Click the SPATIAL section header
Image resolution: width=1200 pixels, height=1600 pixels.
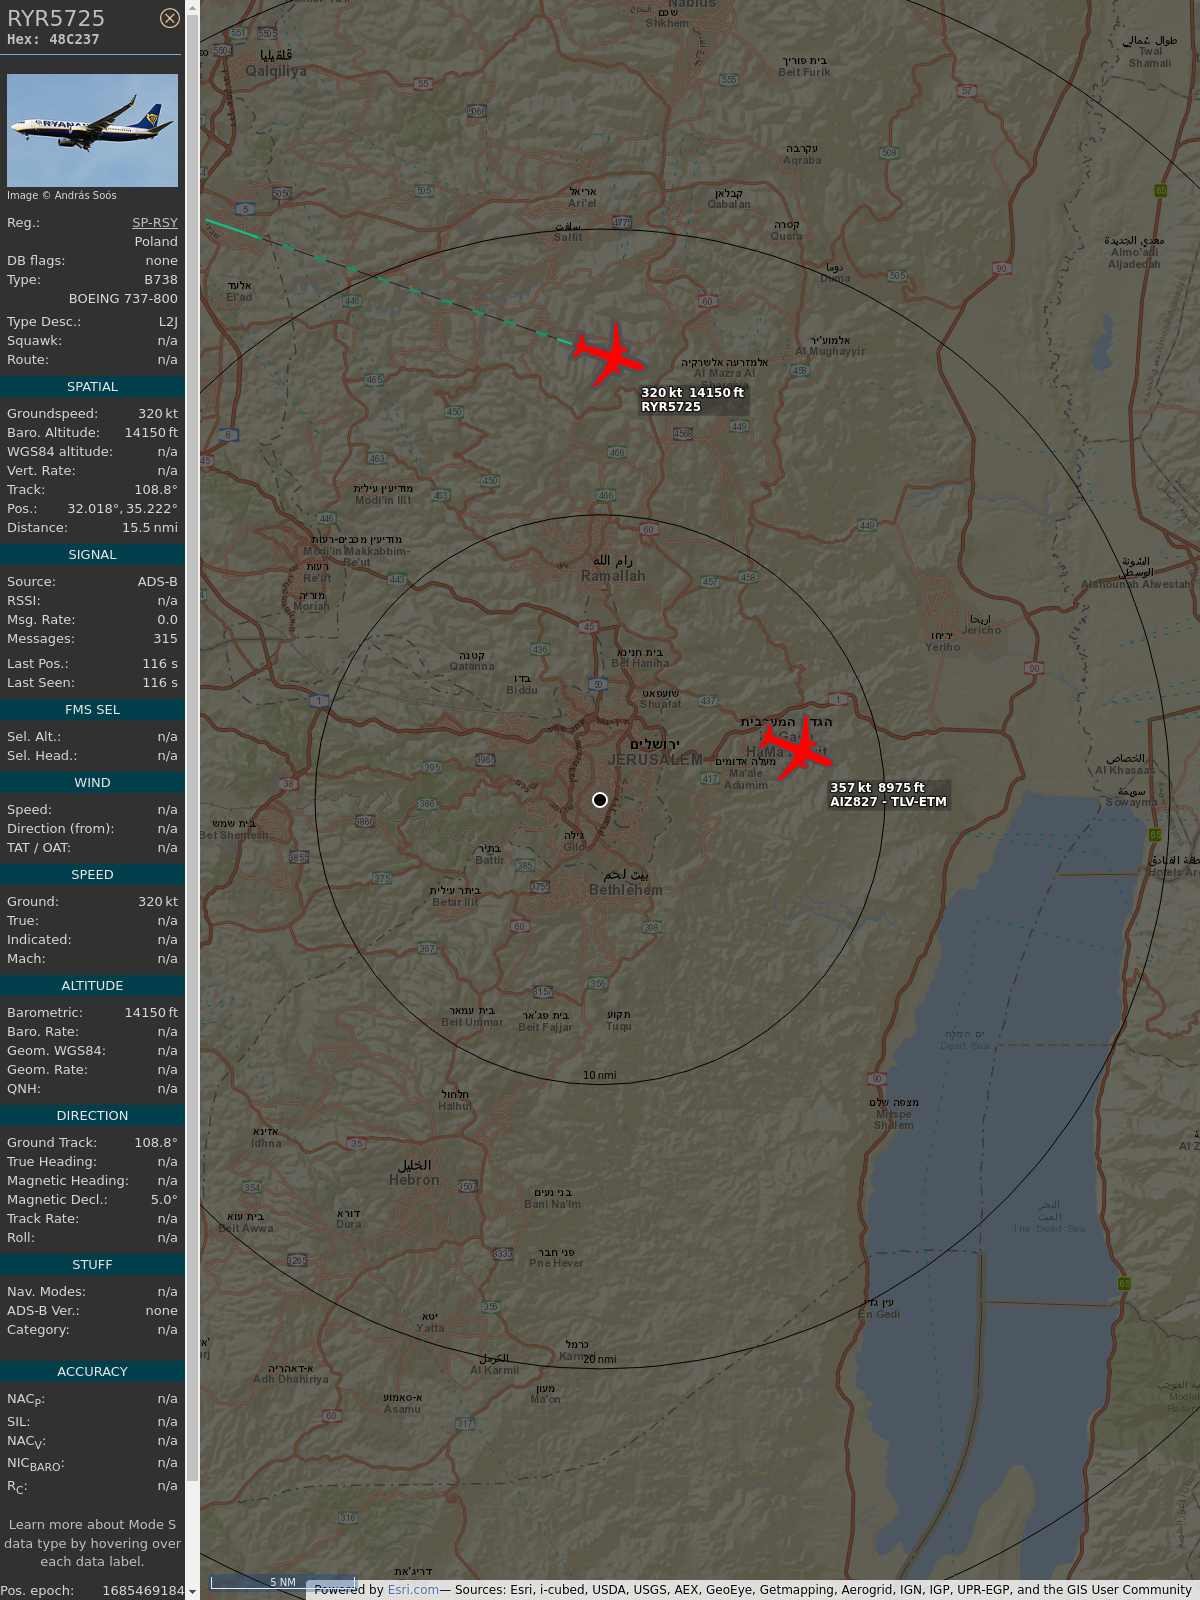pos(92,387)
